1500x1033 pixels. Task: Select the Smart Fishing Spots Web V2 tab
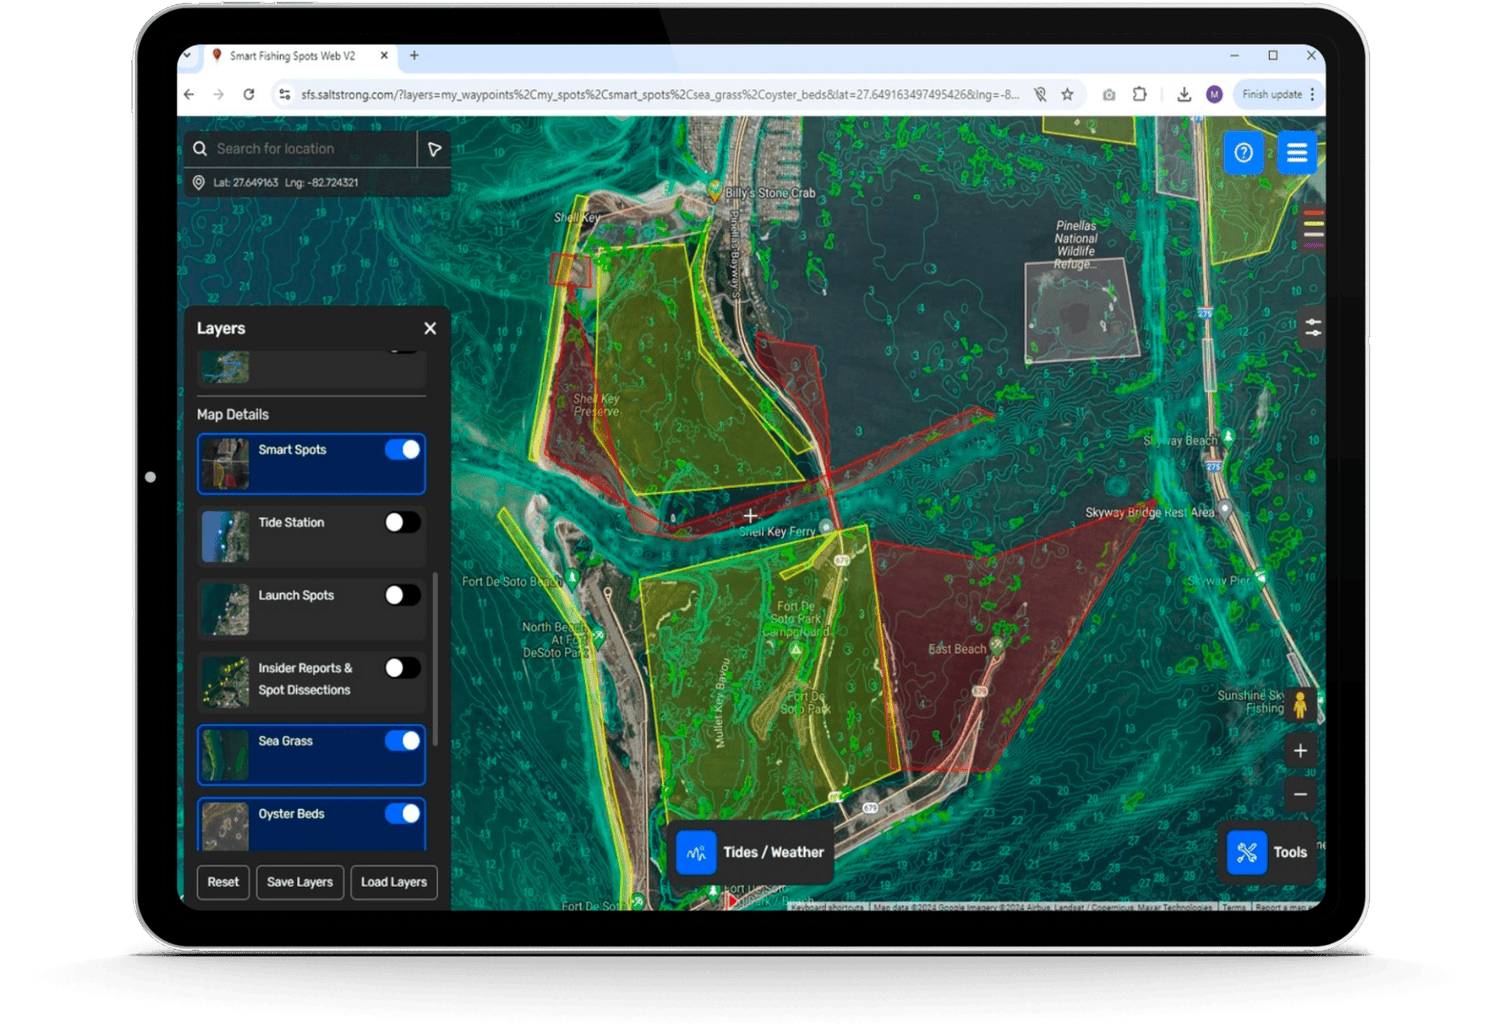click(x=292, y=56)
